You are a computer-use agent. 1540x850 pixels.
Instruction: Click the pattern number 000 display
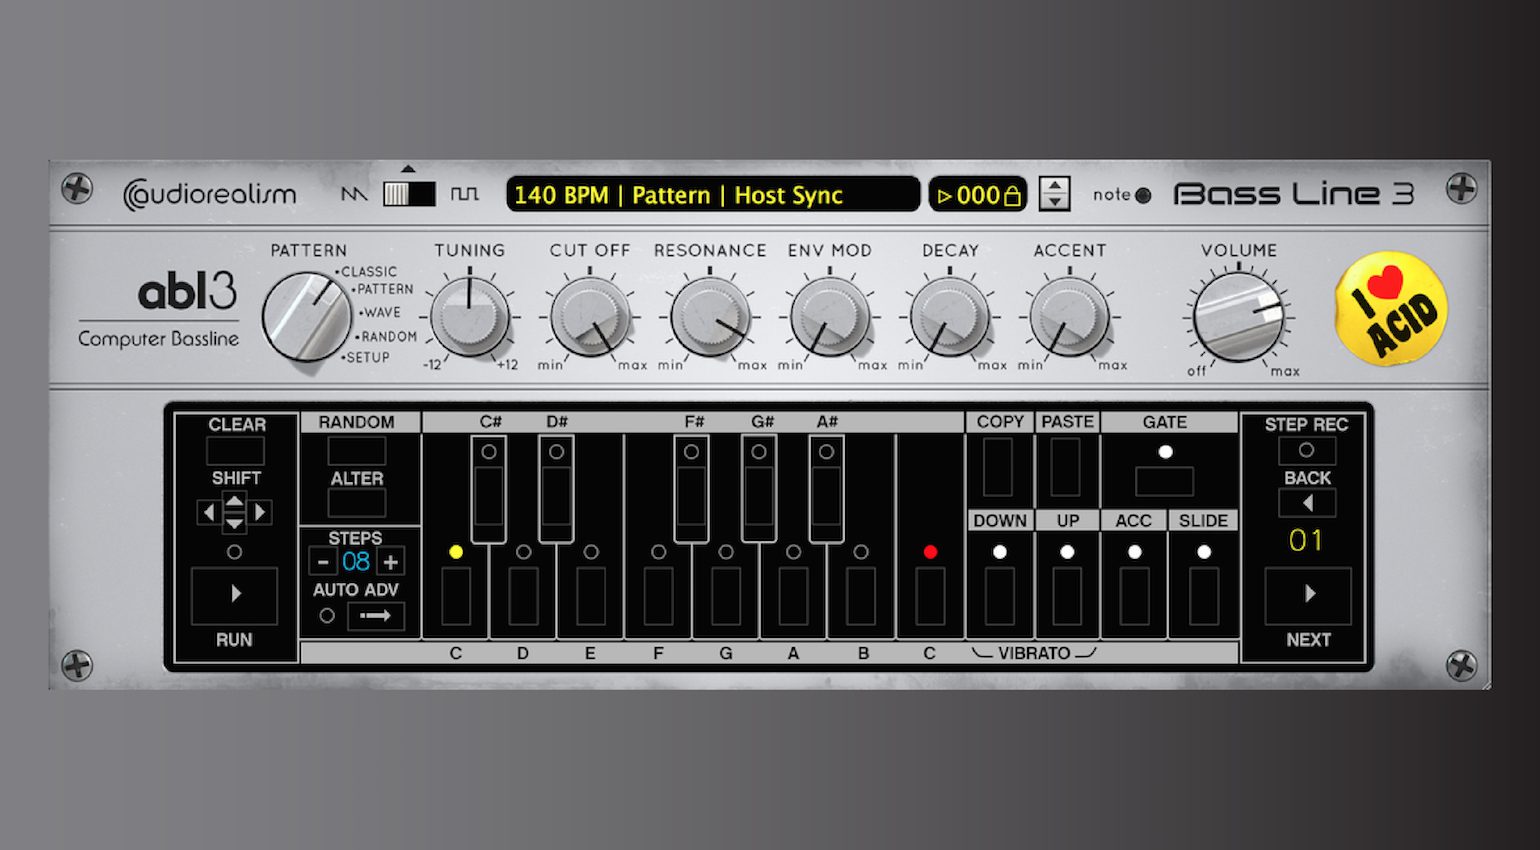pos(979,194)
